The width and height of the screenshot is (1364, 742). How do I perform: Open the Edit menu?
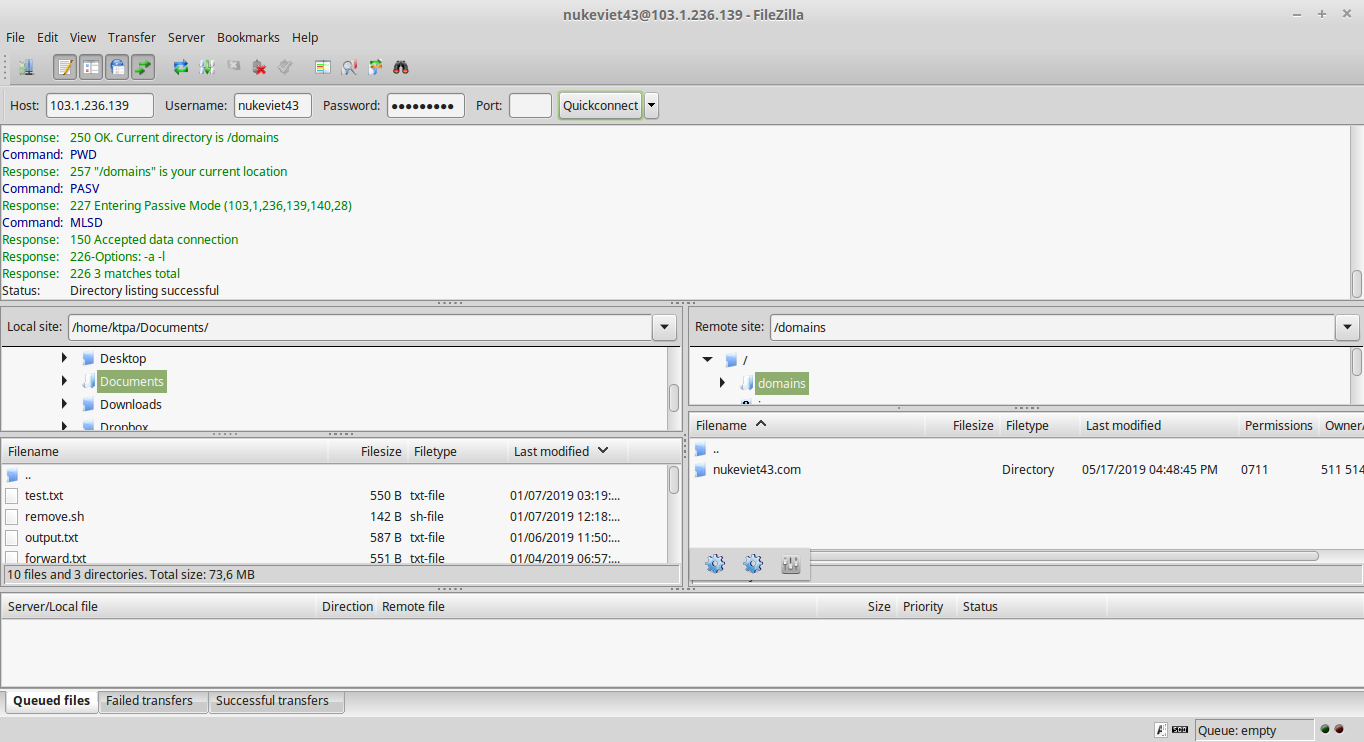(48, 37)
